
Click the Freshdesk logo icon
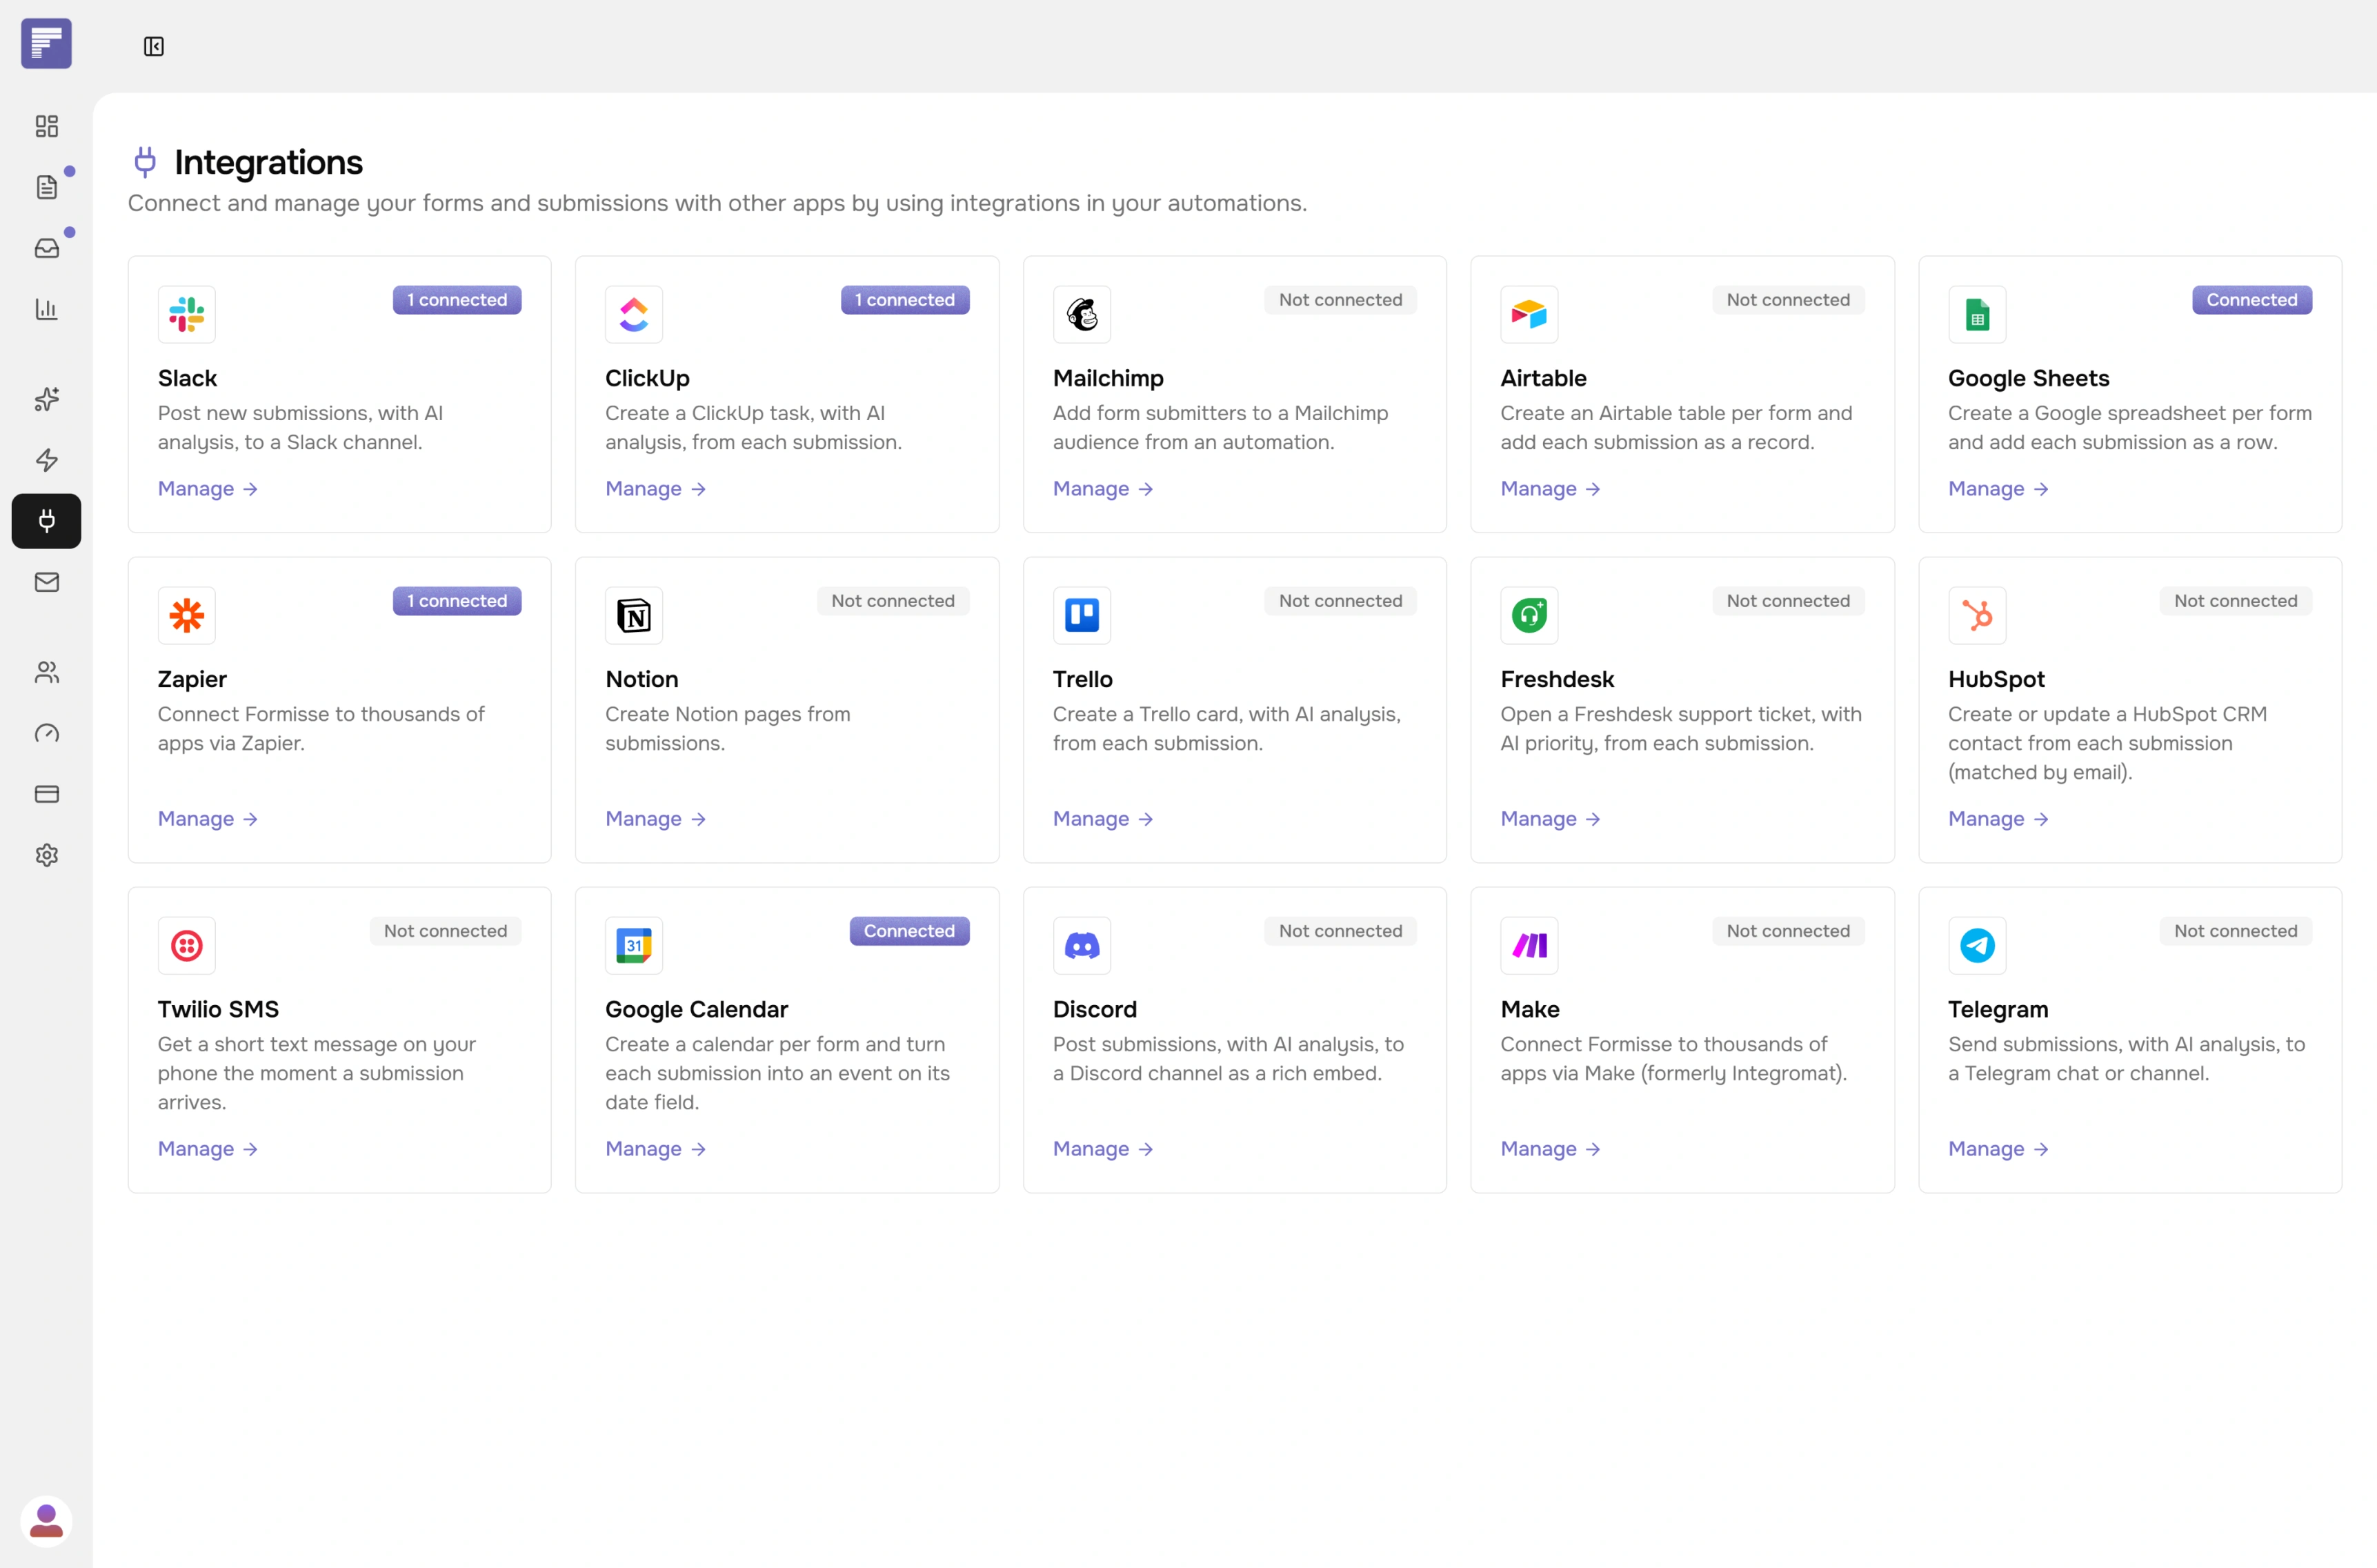(1529, 616)
